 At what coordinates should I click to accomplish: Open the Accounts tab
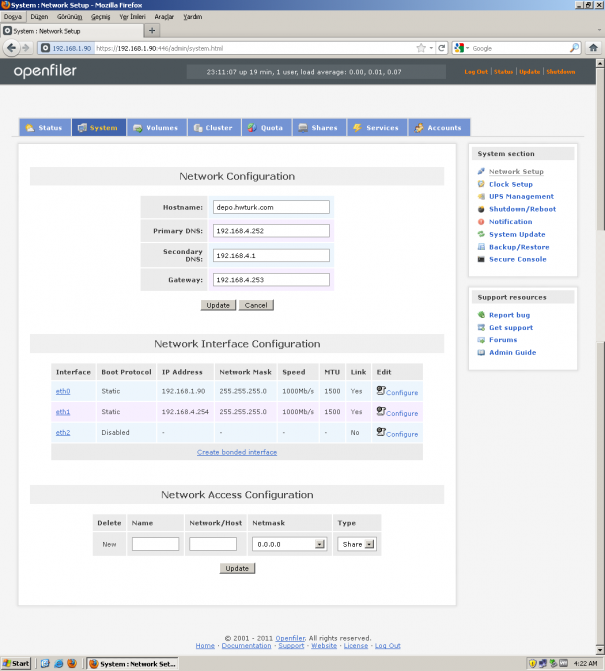(439, 128)
